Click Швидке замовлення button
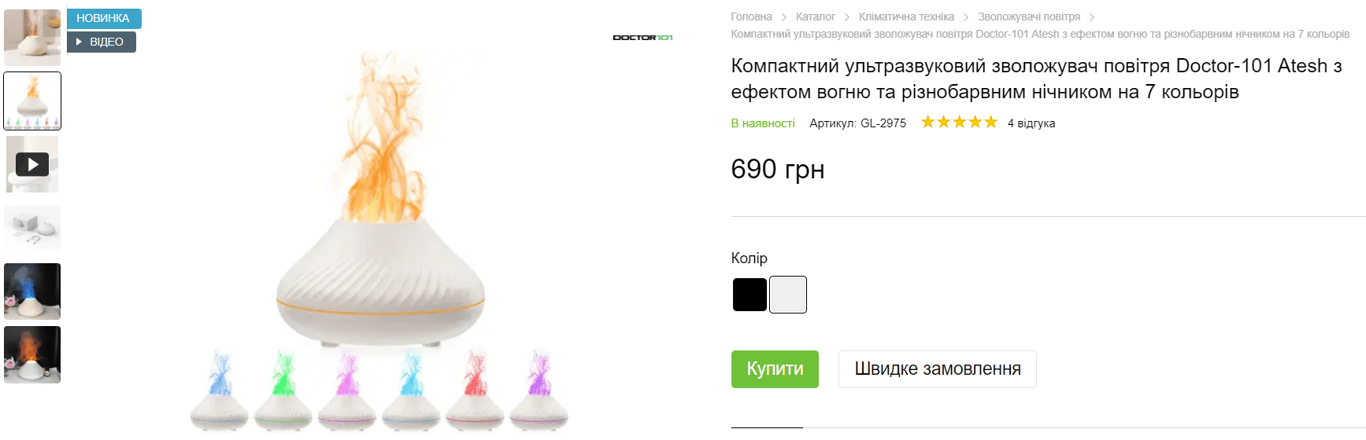 [937, 369]
